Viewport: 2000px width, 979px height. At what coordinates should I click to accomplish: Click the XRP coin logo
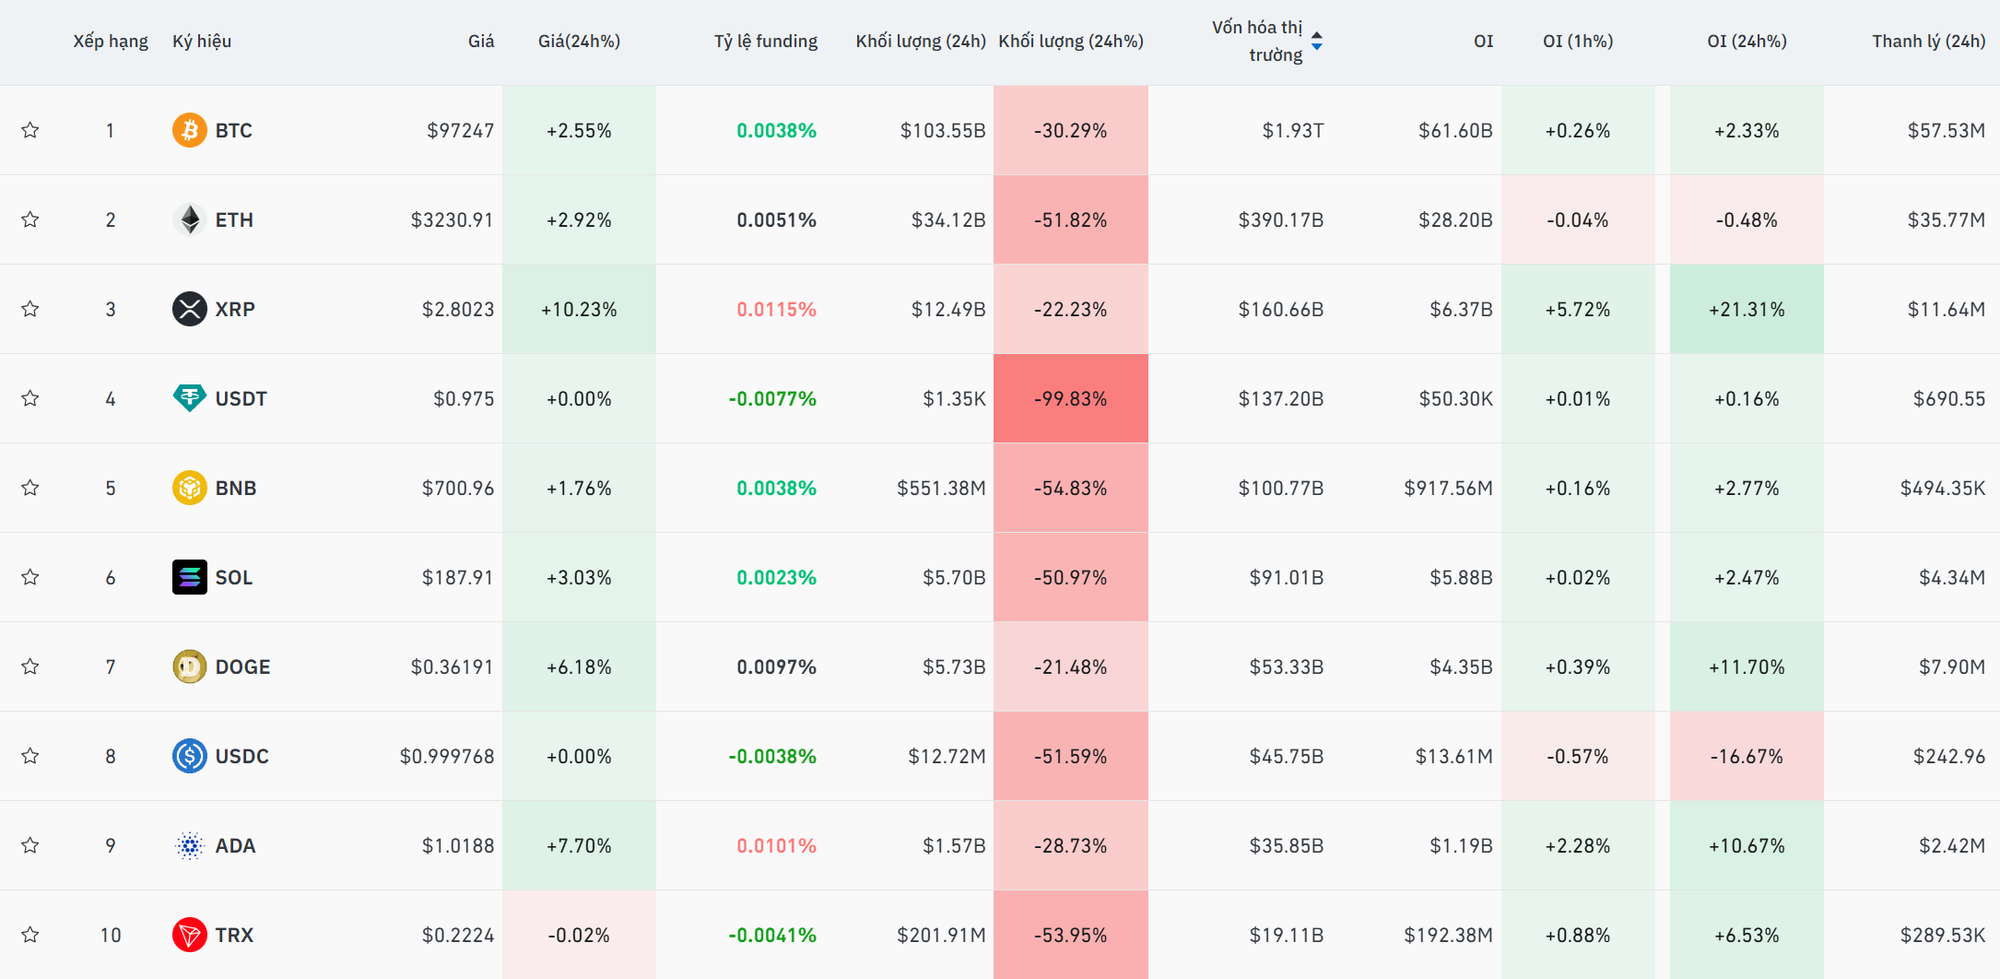189,309
